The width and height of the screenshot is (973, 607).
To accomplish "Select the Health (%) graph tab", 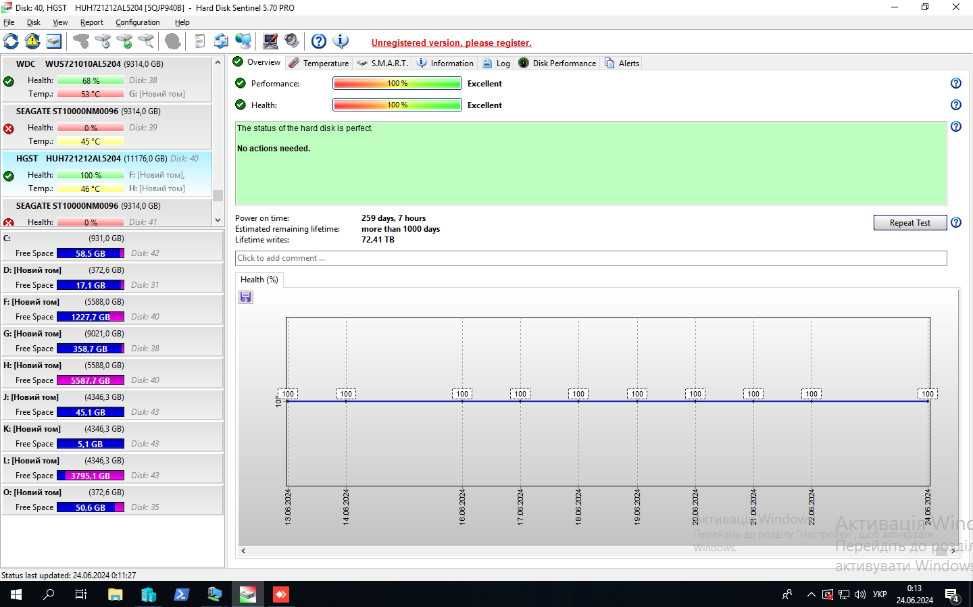I will pos(259,279).
